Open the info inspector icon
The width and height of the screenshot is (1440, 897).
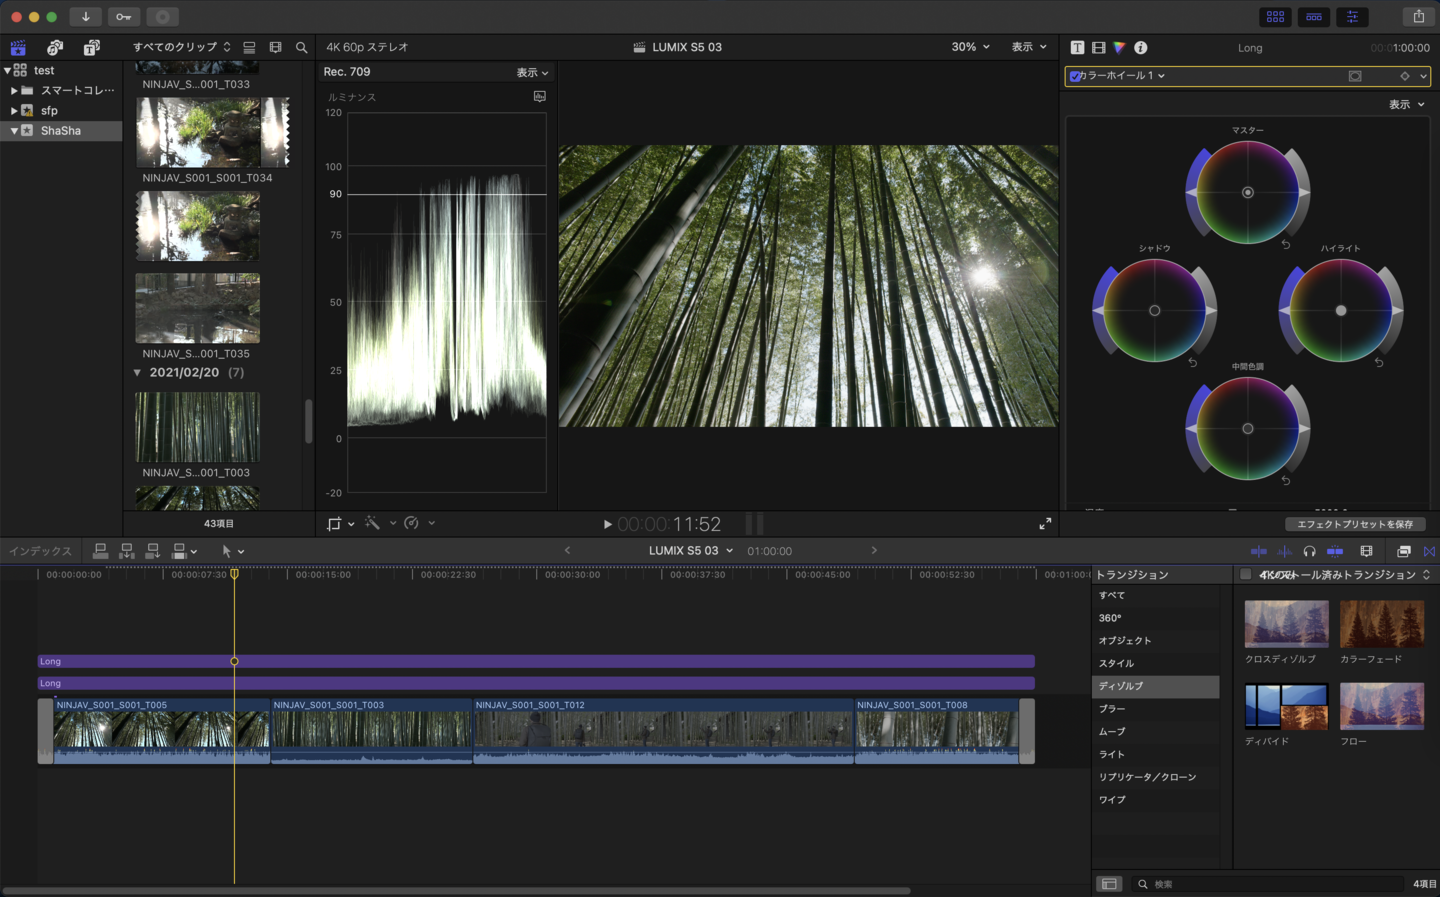1140,47
